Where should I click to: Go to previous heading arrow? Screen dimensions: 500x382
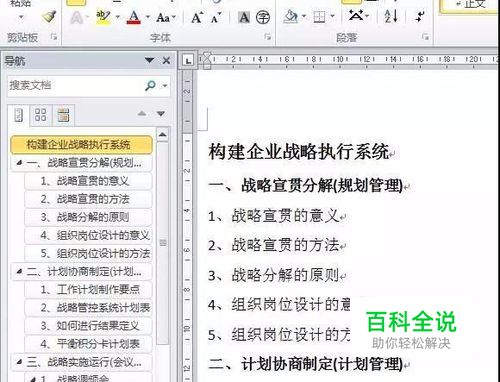(142, 114)
